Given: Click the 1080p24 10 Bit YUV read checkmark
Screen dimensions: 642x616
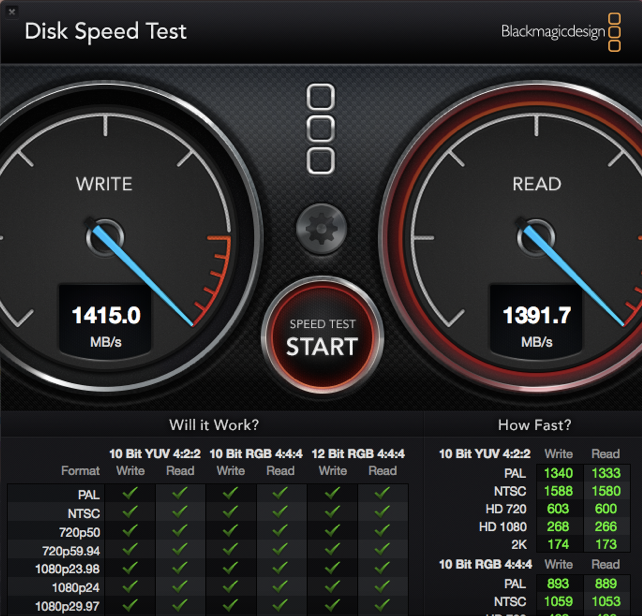Looking at the screenshot, I should pos(180,586).
